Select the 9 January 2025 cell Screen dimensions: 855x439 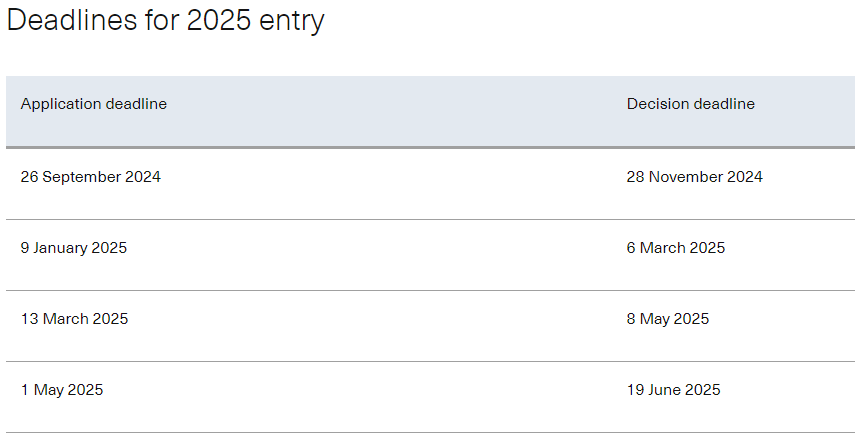point(74,248)
